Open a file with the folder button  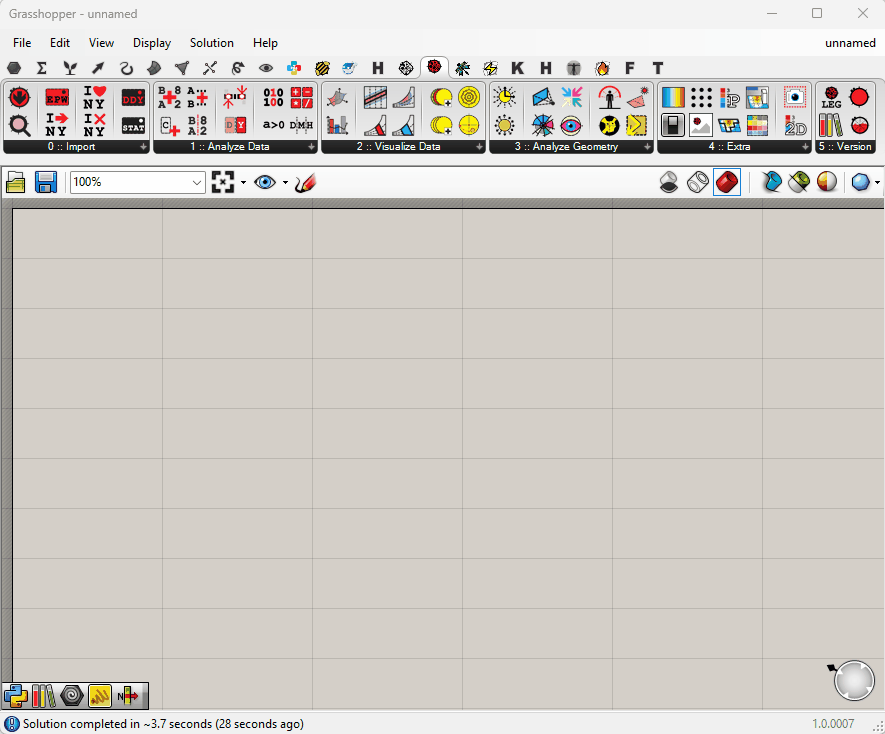17,182
